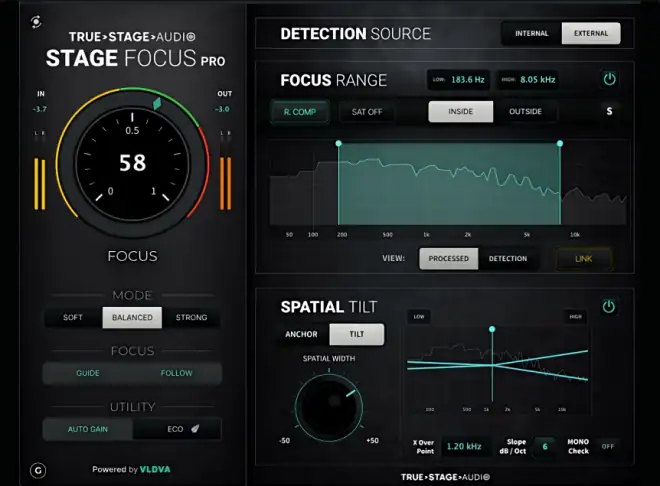The width and height of the screenshot is (660, 486).
Task: Toggle AUTO GAIN utility
Action: coord(88,429)
